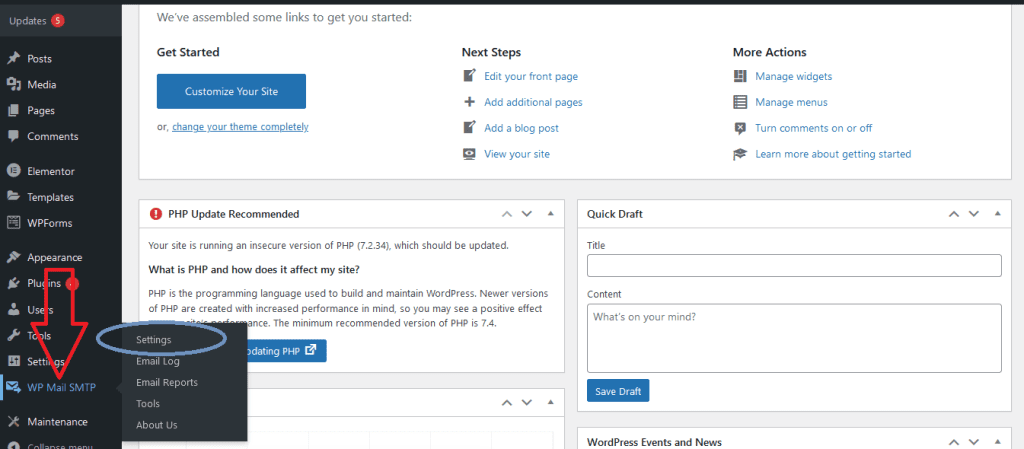The image size is (1024, 449).
Task: Click change your theme completely link
Action: tap(240, 127)
